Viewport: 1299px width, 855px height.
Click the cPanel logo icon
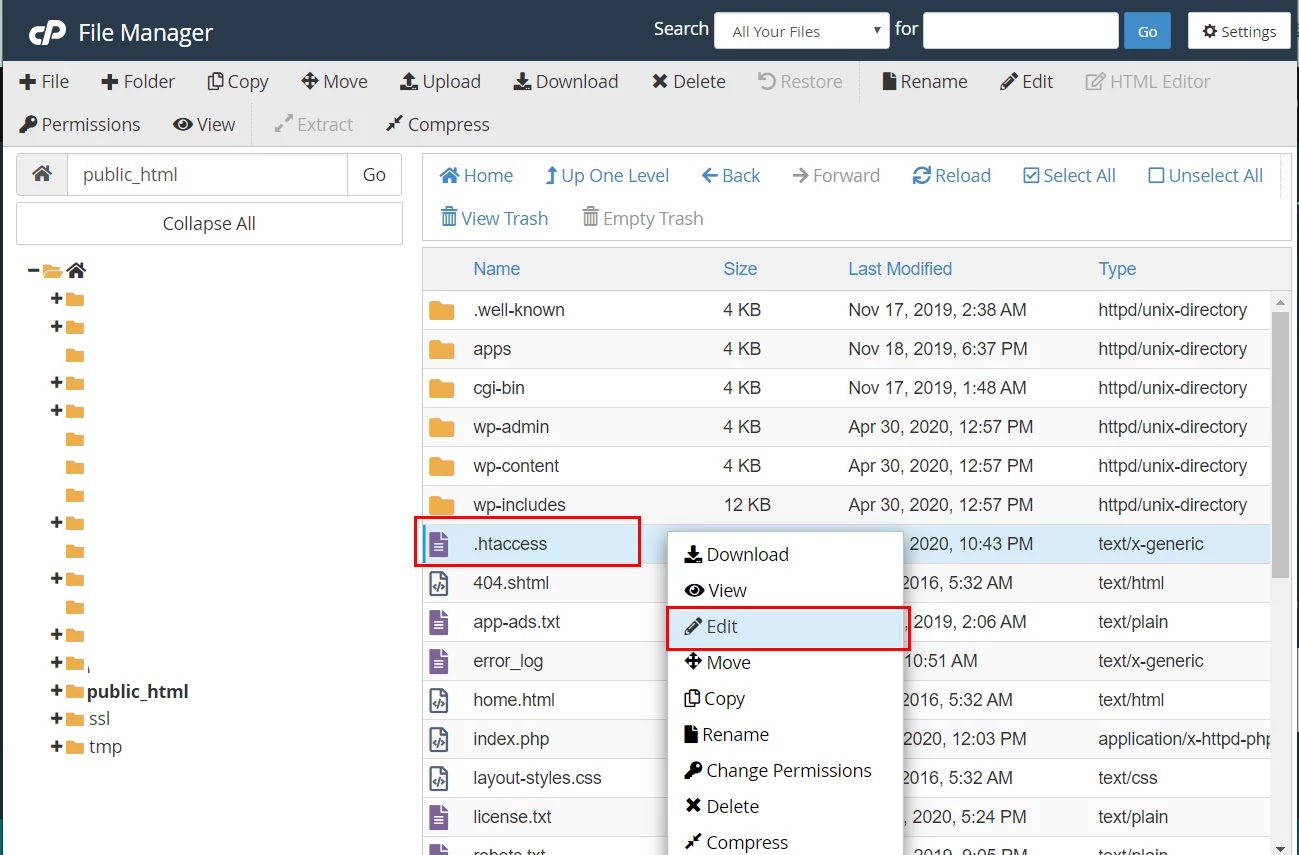pos(47,33)
